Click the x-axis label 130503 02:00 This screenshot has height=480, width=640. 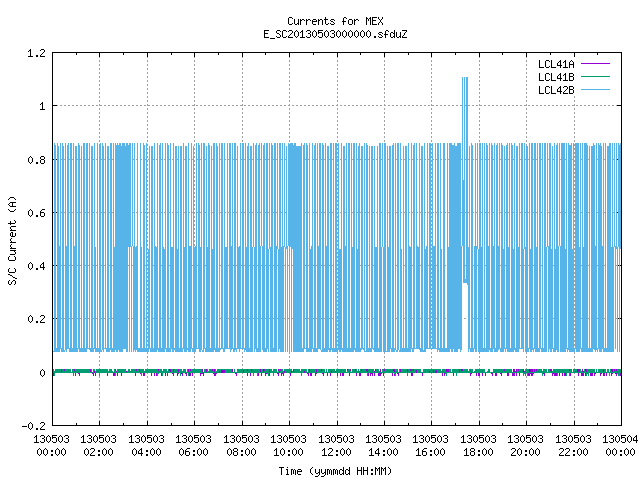(98, 446)
